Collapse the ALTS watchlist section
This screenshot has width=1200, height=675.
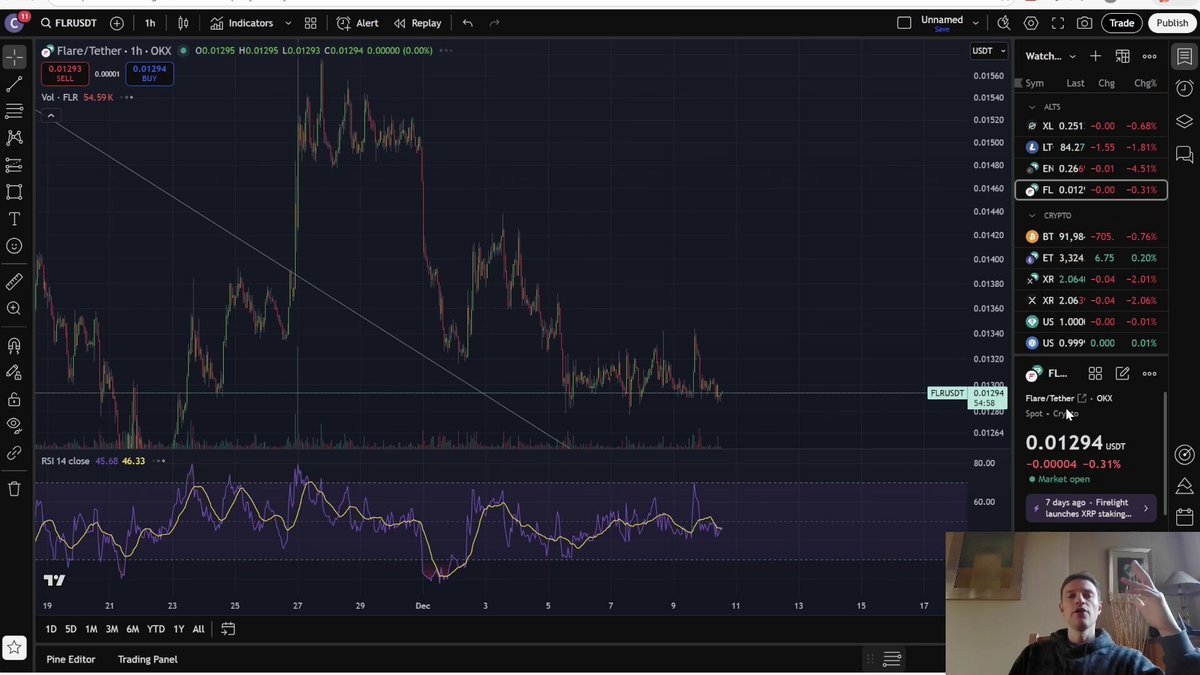coord(1032,107)
